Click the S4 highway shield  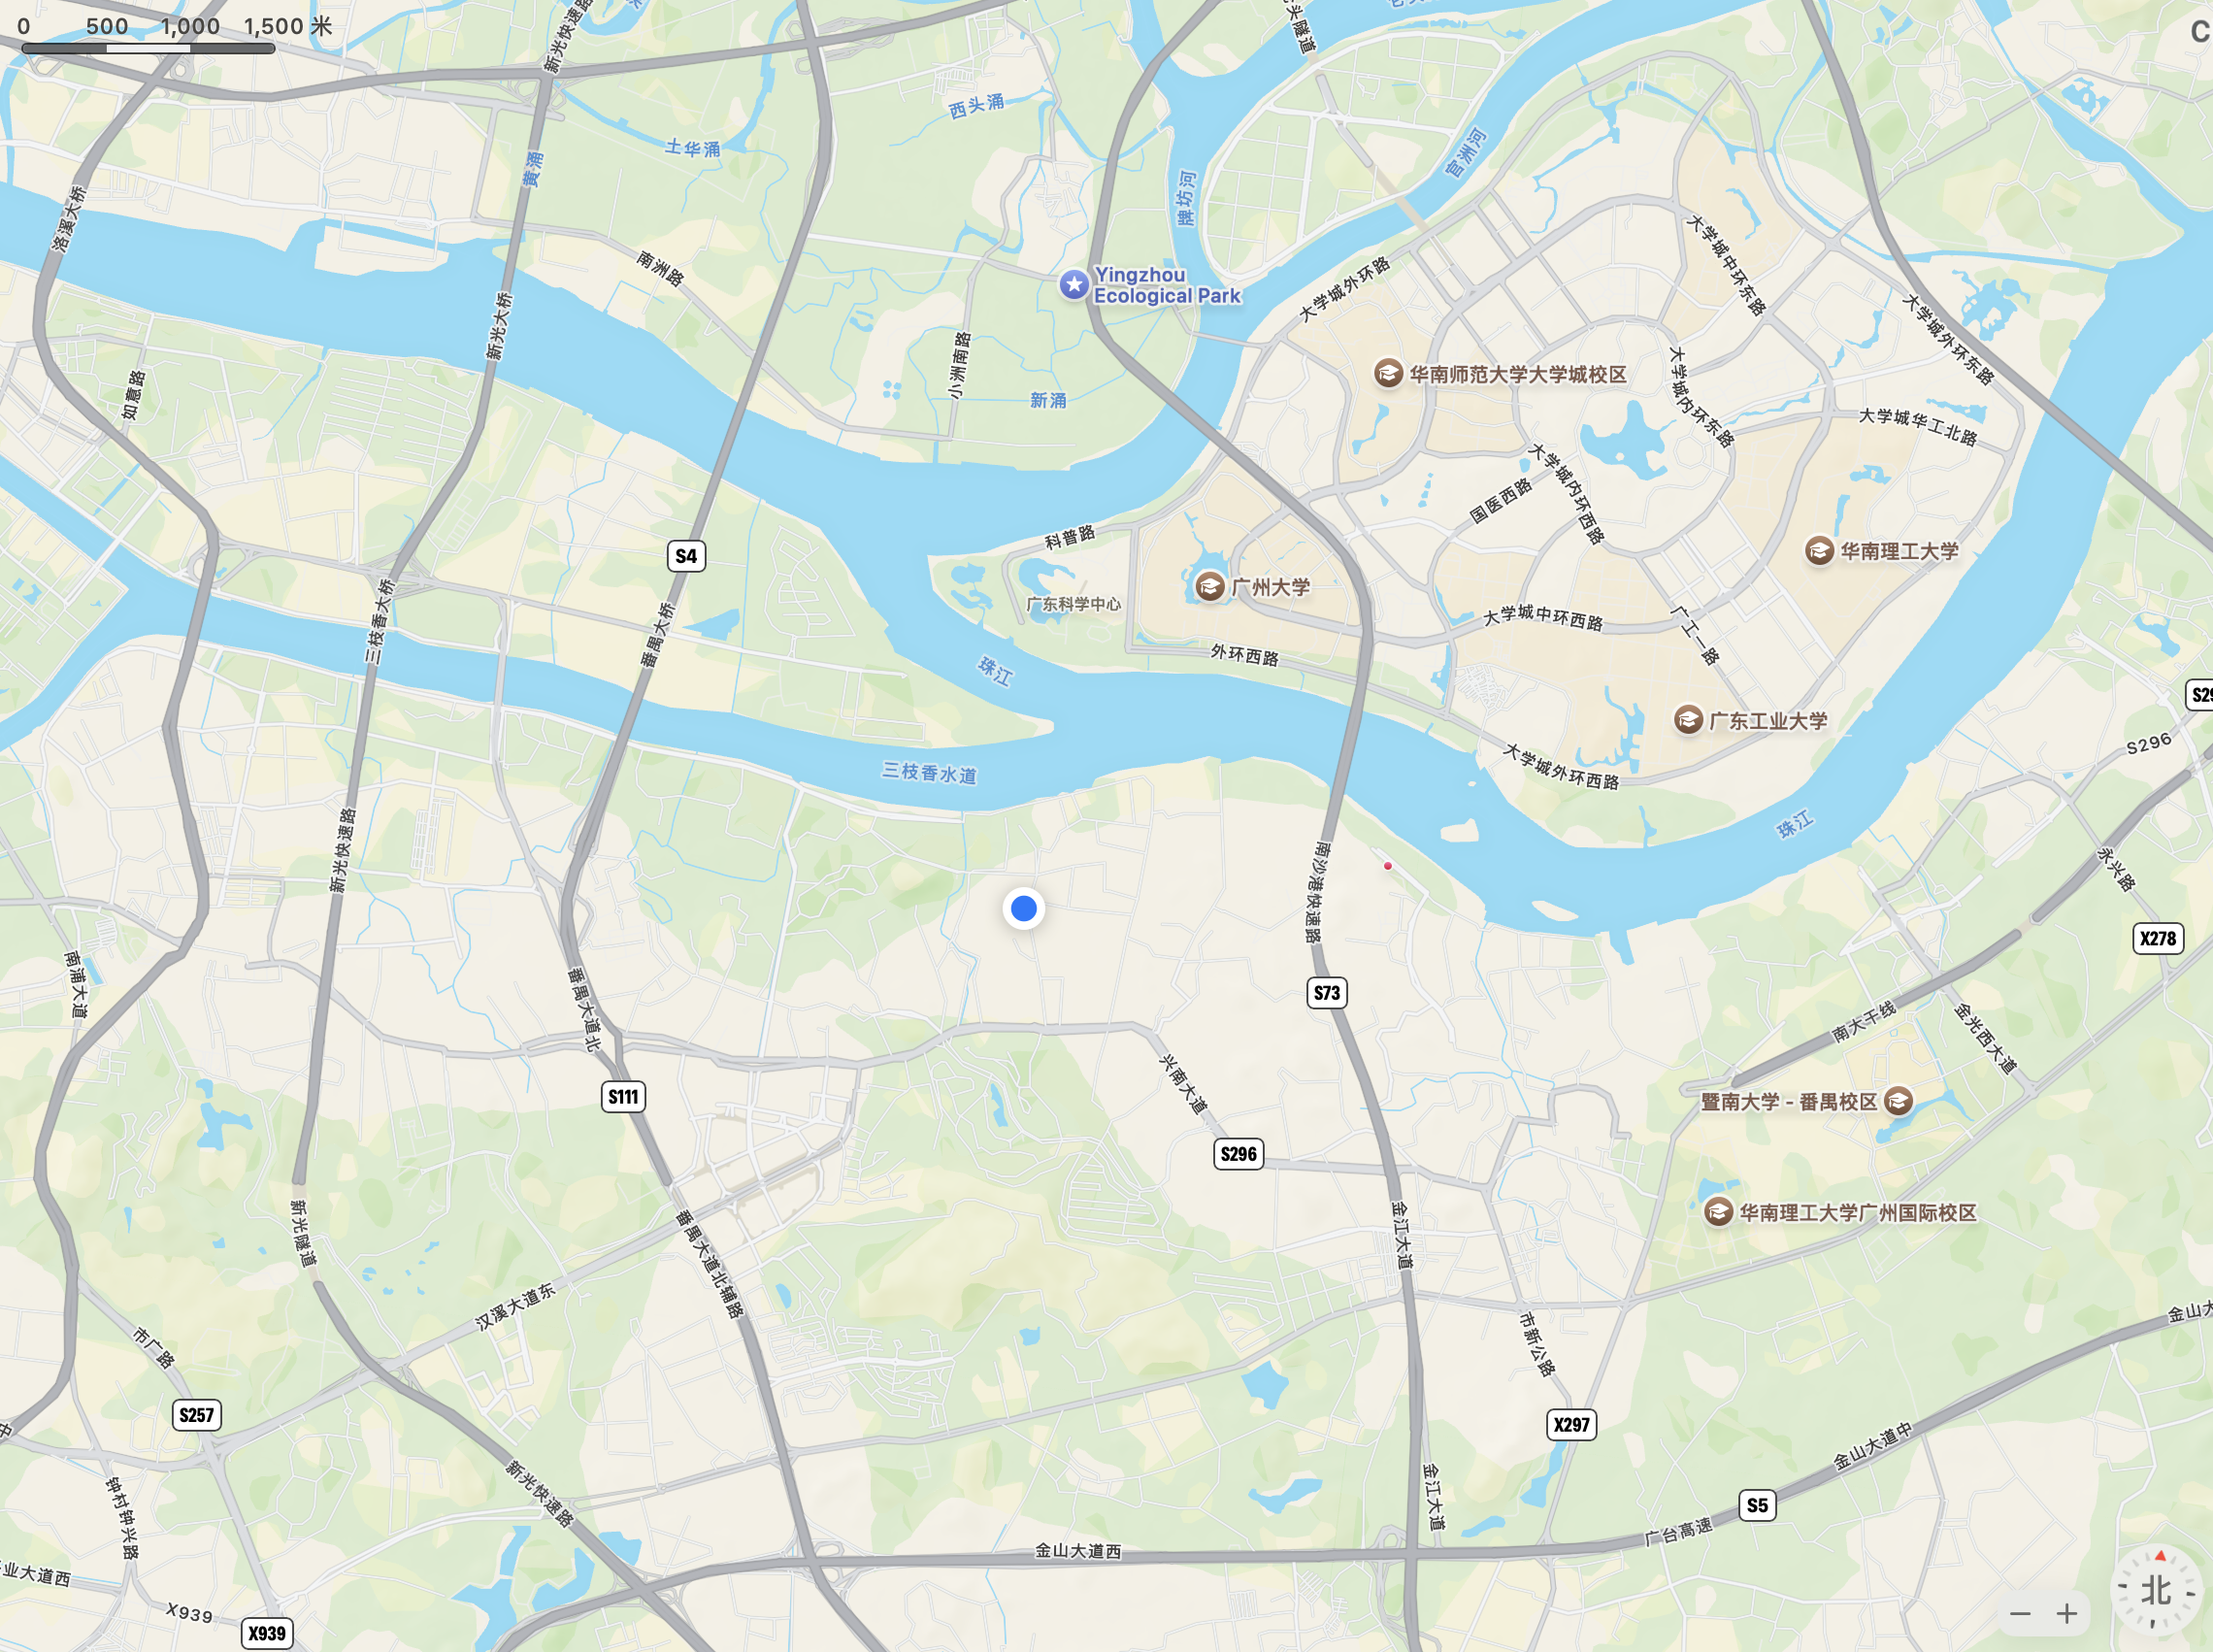(x=686, y=556)
